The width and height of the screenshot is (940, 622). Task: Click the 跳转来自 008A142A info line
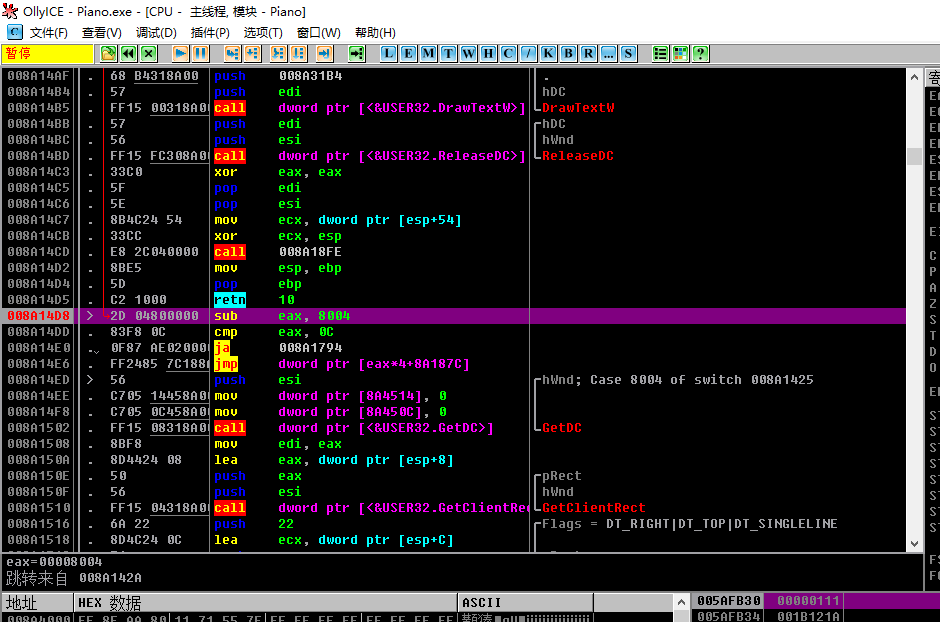[74, 578]
